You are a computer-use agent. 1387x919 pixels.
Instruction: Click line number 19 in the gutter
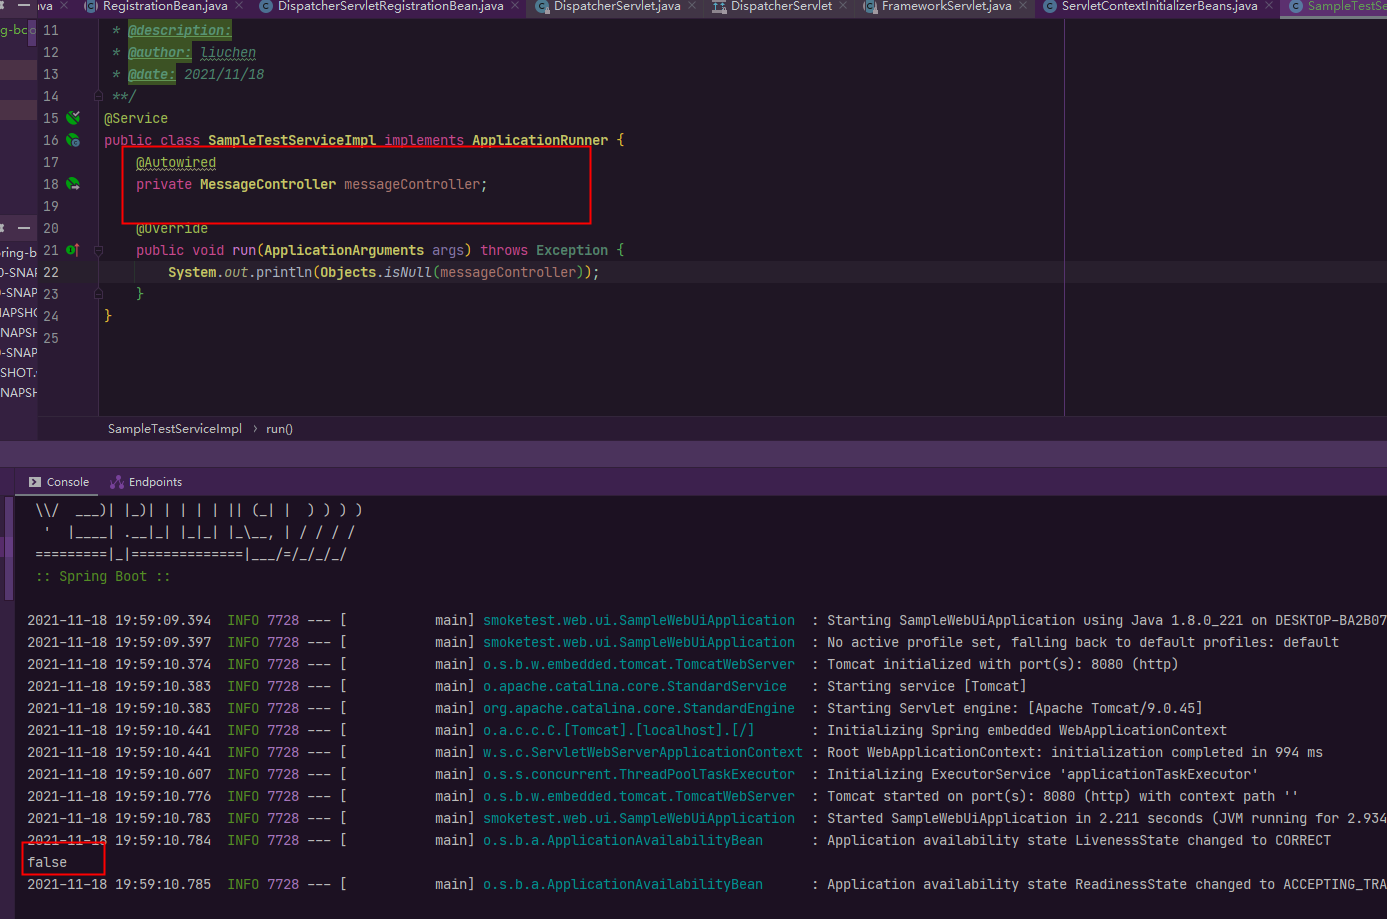[x=51, y=206]
